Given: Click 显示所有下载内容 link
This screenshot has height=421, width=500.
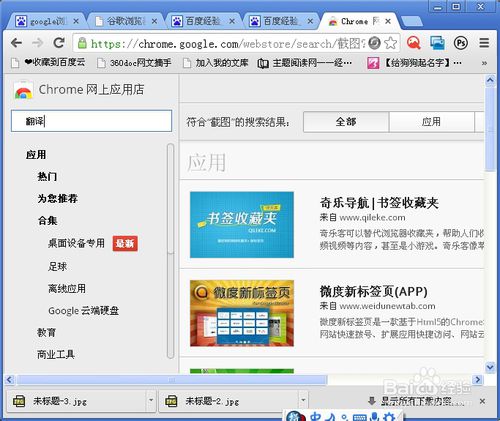Looking at the screenshot, I should tap(417, 401).
